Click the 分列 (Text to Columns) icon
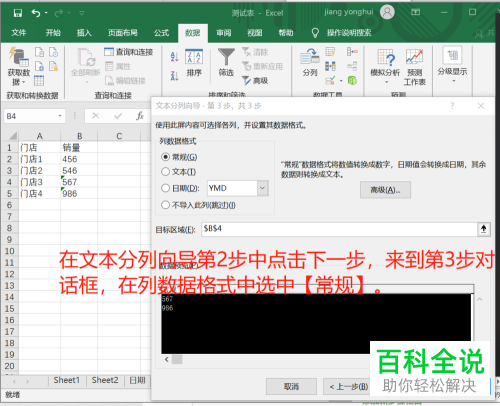The height and width of the screenshot is (406, 500). coord(310,57)
